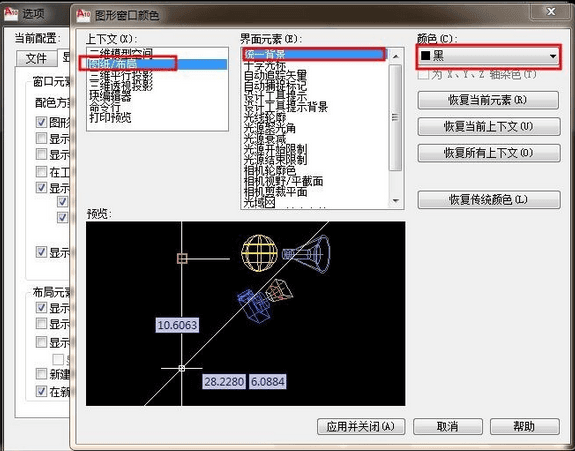Screen dimensions: 575x451
Task: Open the 颜色 dropdown arrow
Action: (553, 56)
